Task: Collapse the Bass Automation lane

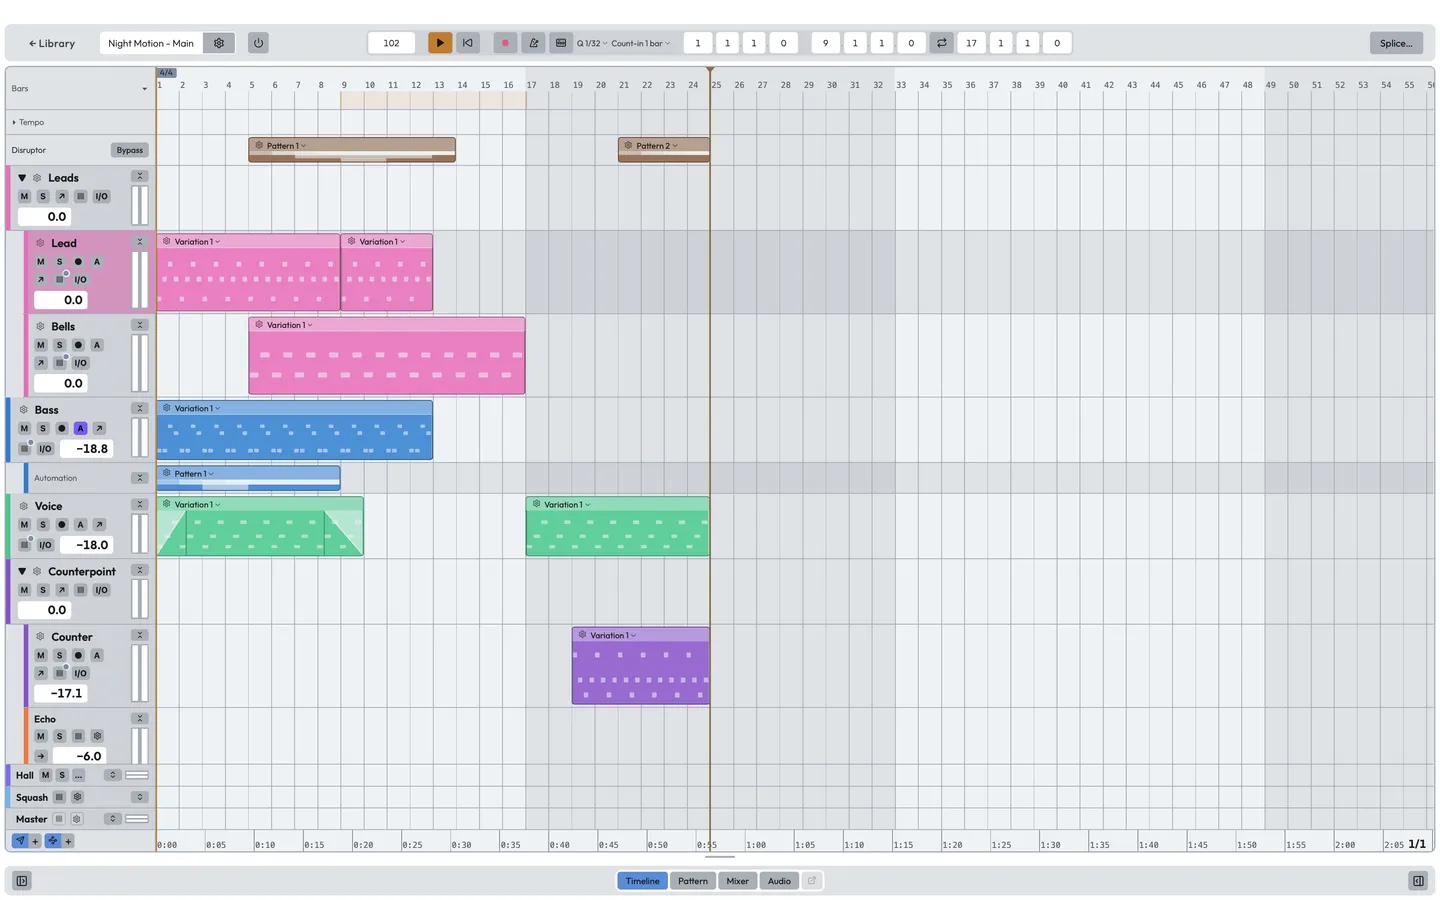Action: click(140, 478)
